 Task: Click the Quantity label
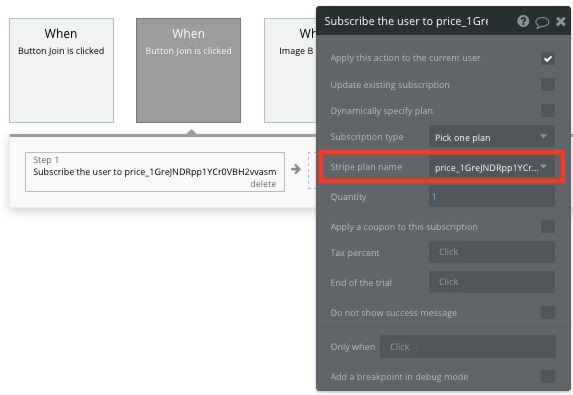[348, 197]
